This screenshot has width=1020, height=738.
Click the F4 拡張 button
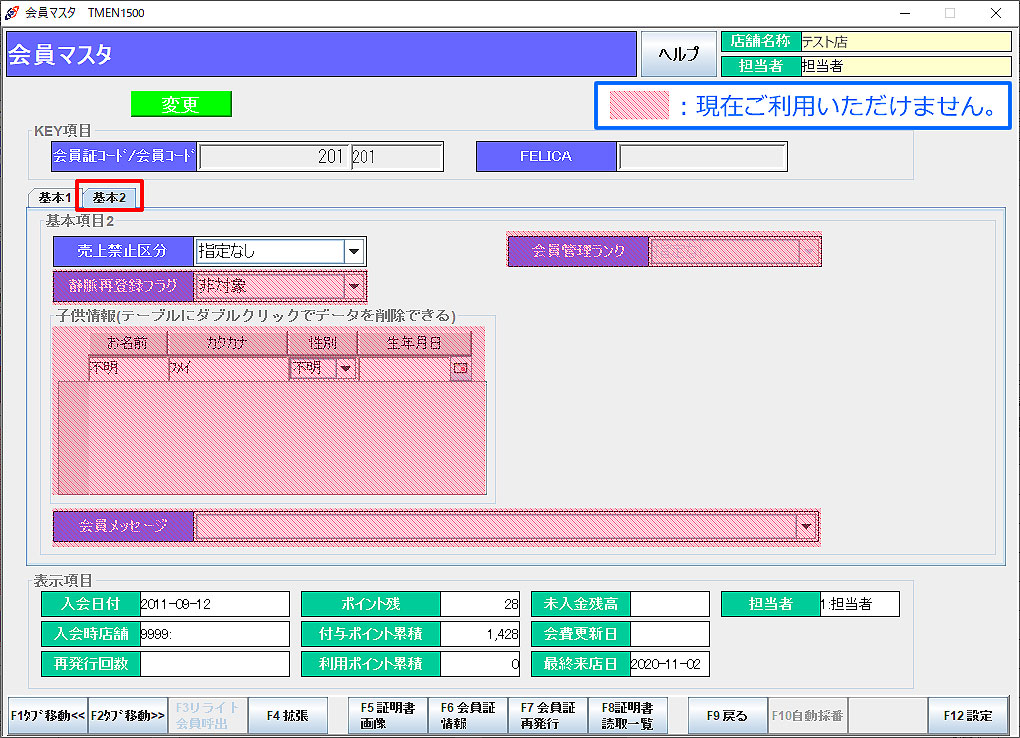coord(288,716)
